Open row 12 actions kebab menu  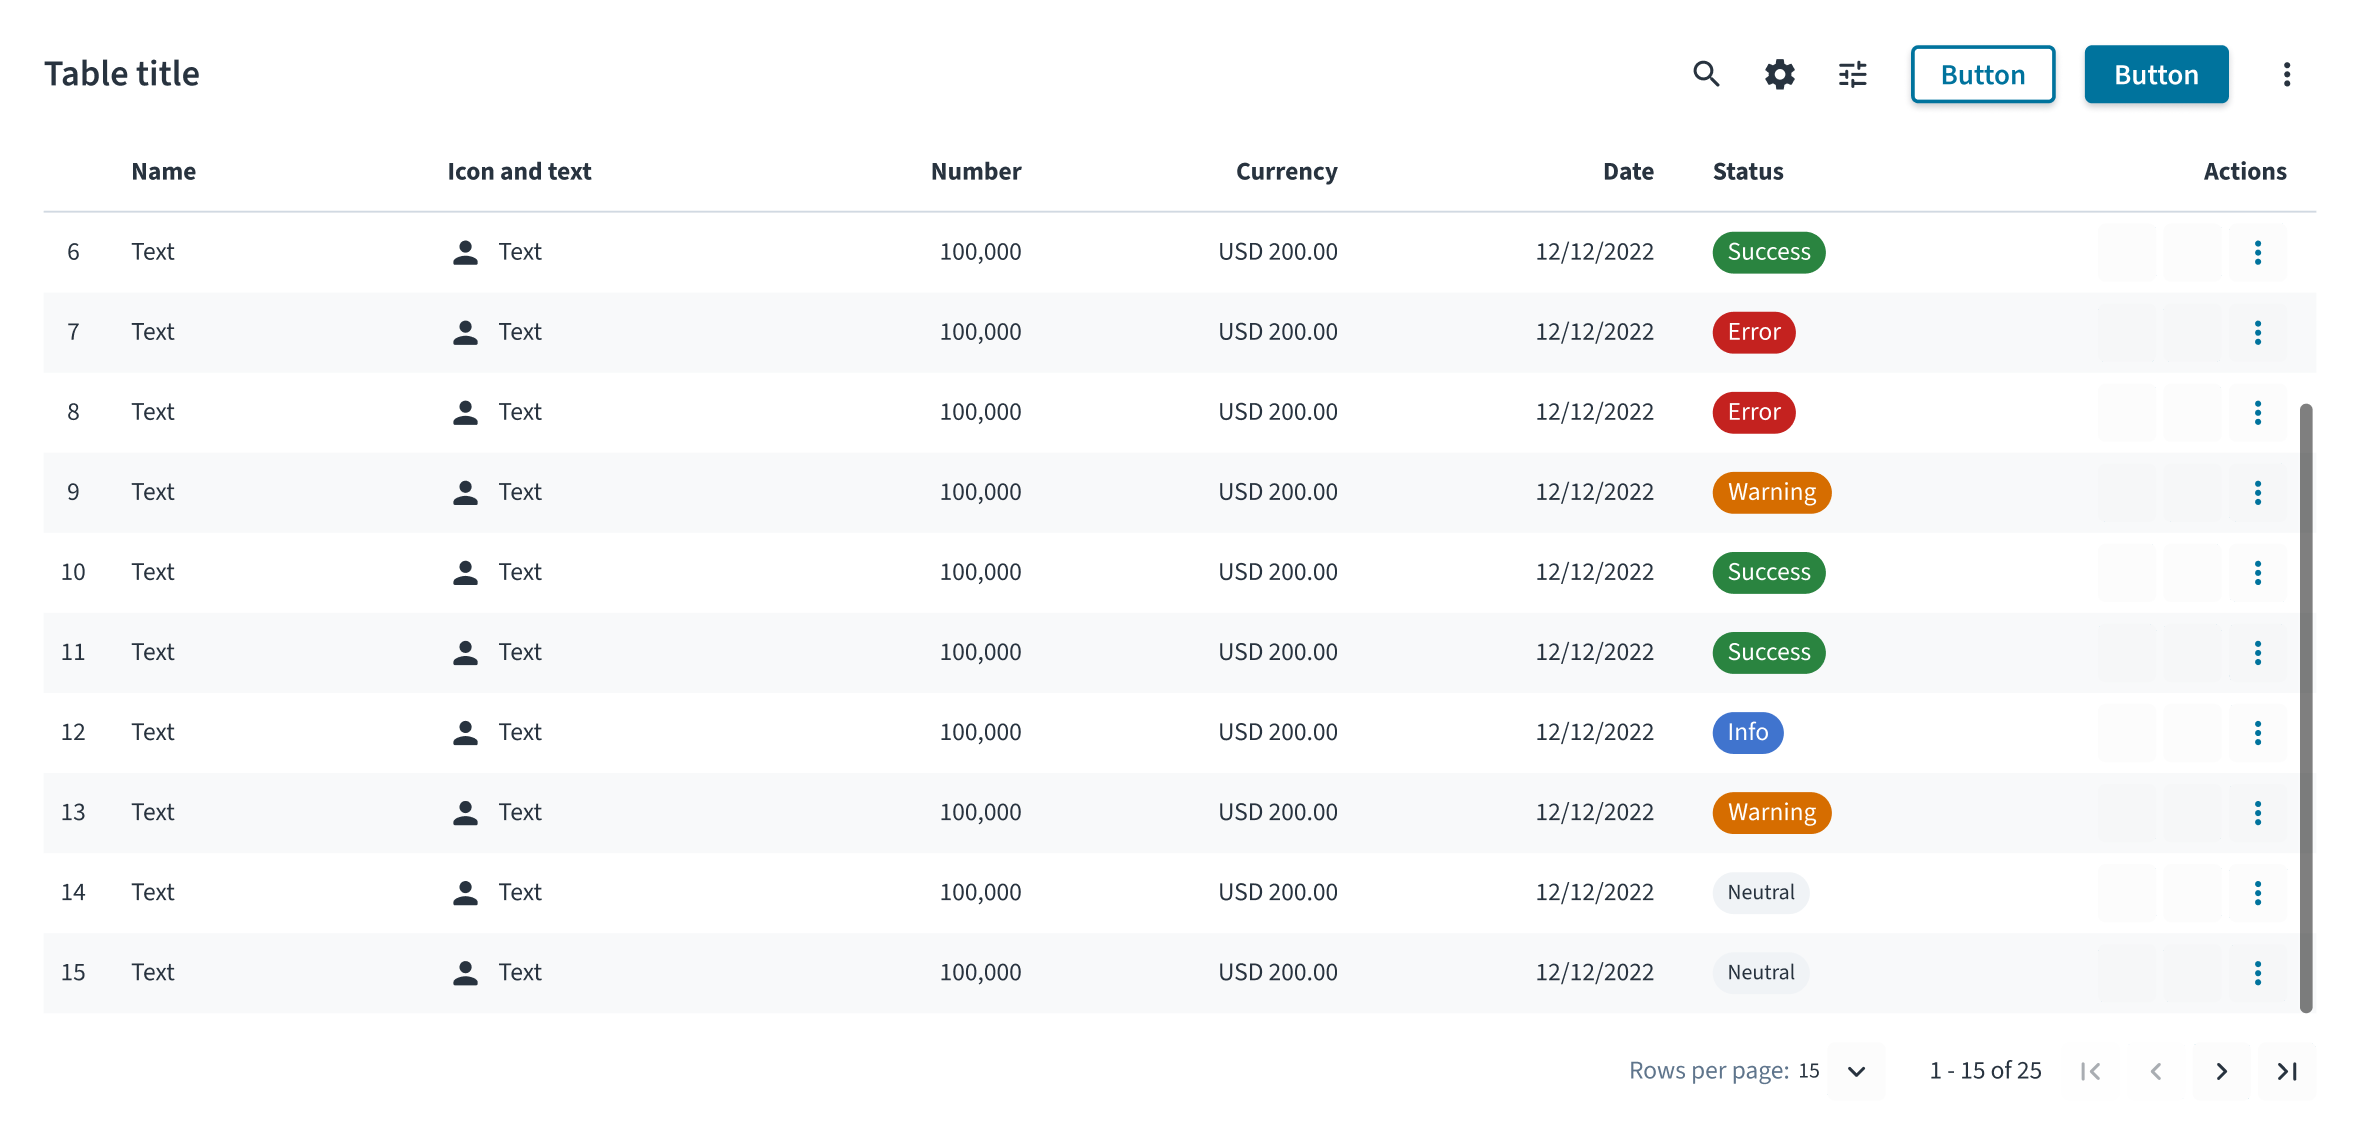click(x=2257, y=732)
